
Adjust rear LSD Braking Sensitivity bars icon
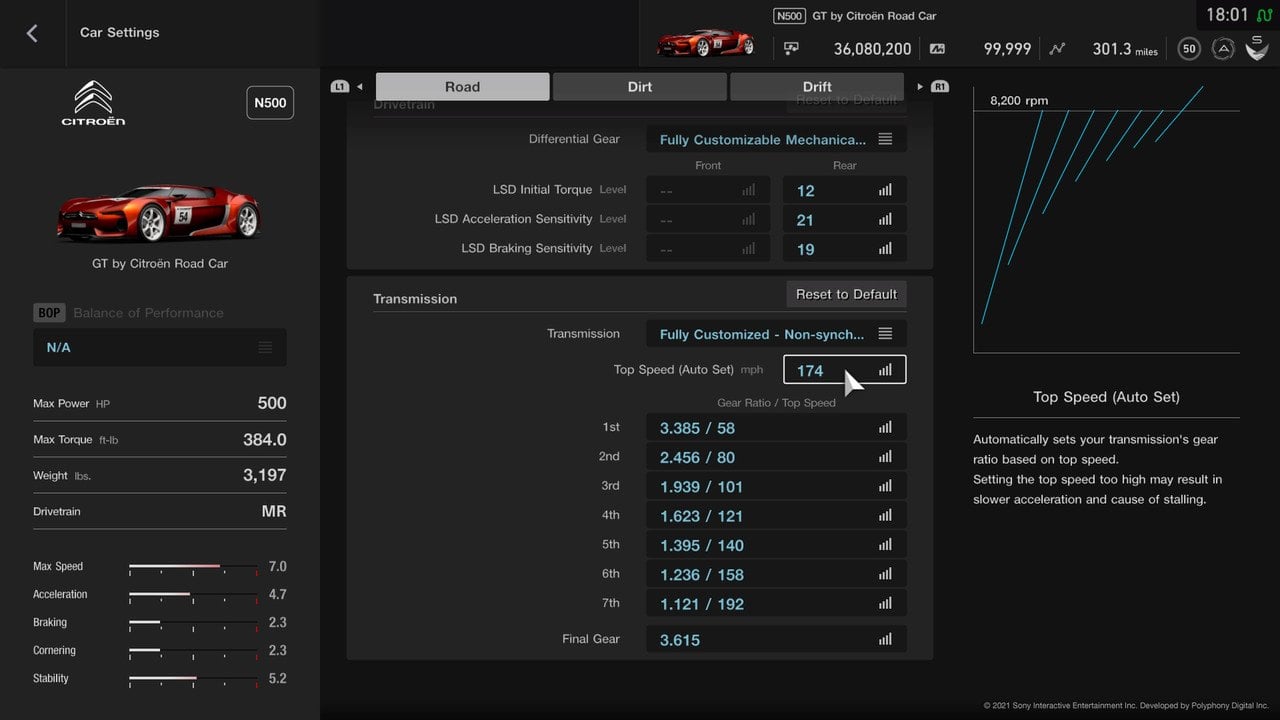click(x=885, y=249)
